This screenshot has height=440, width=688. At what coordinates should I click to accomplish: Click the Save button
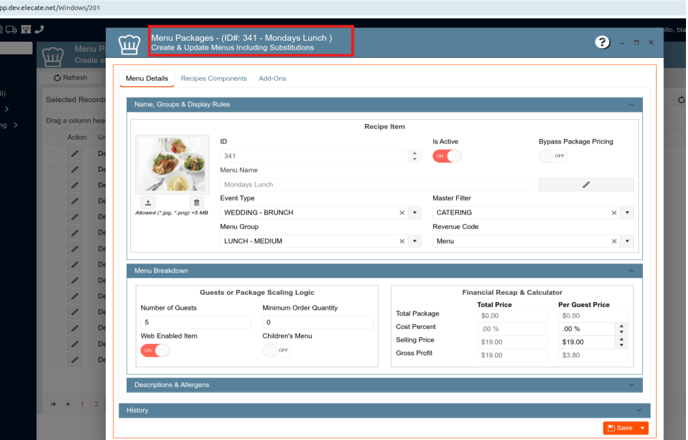pos(620,428)
